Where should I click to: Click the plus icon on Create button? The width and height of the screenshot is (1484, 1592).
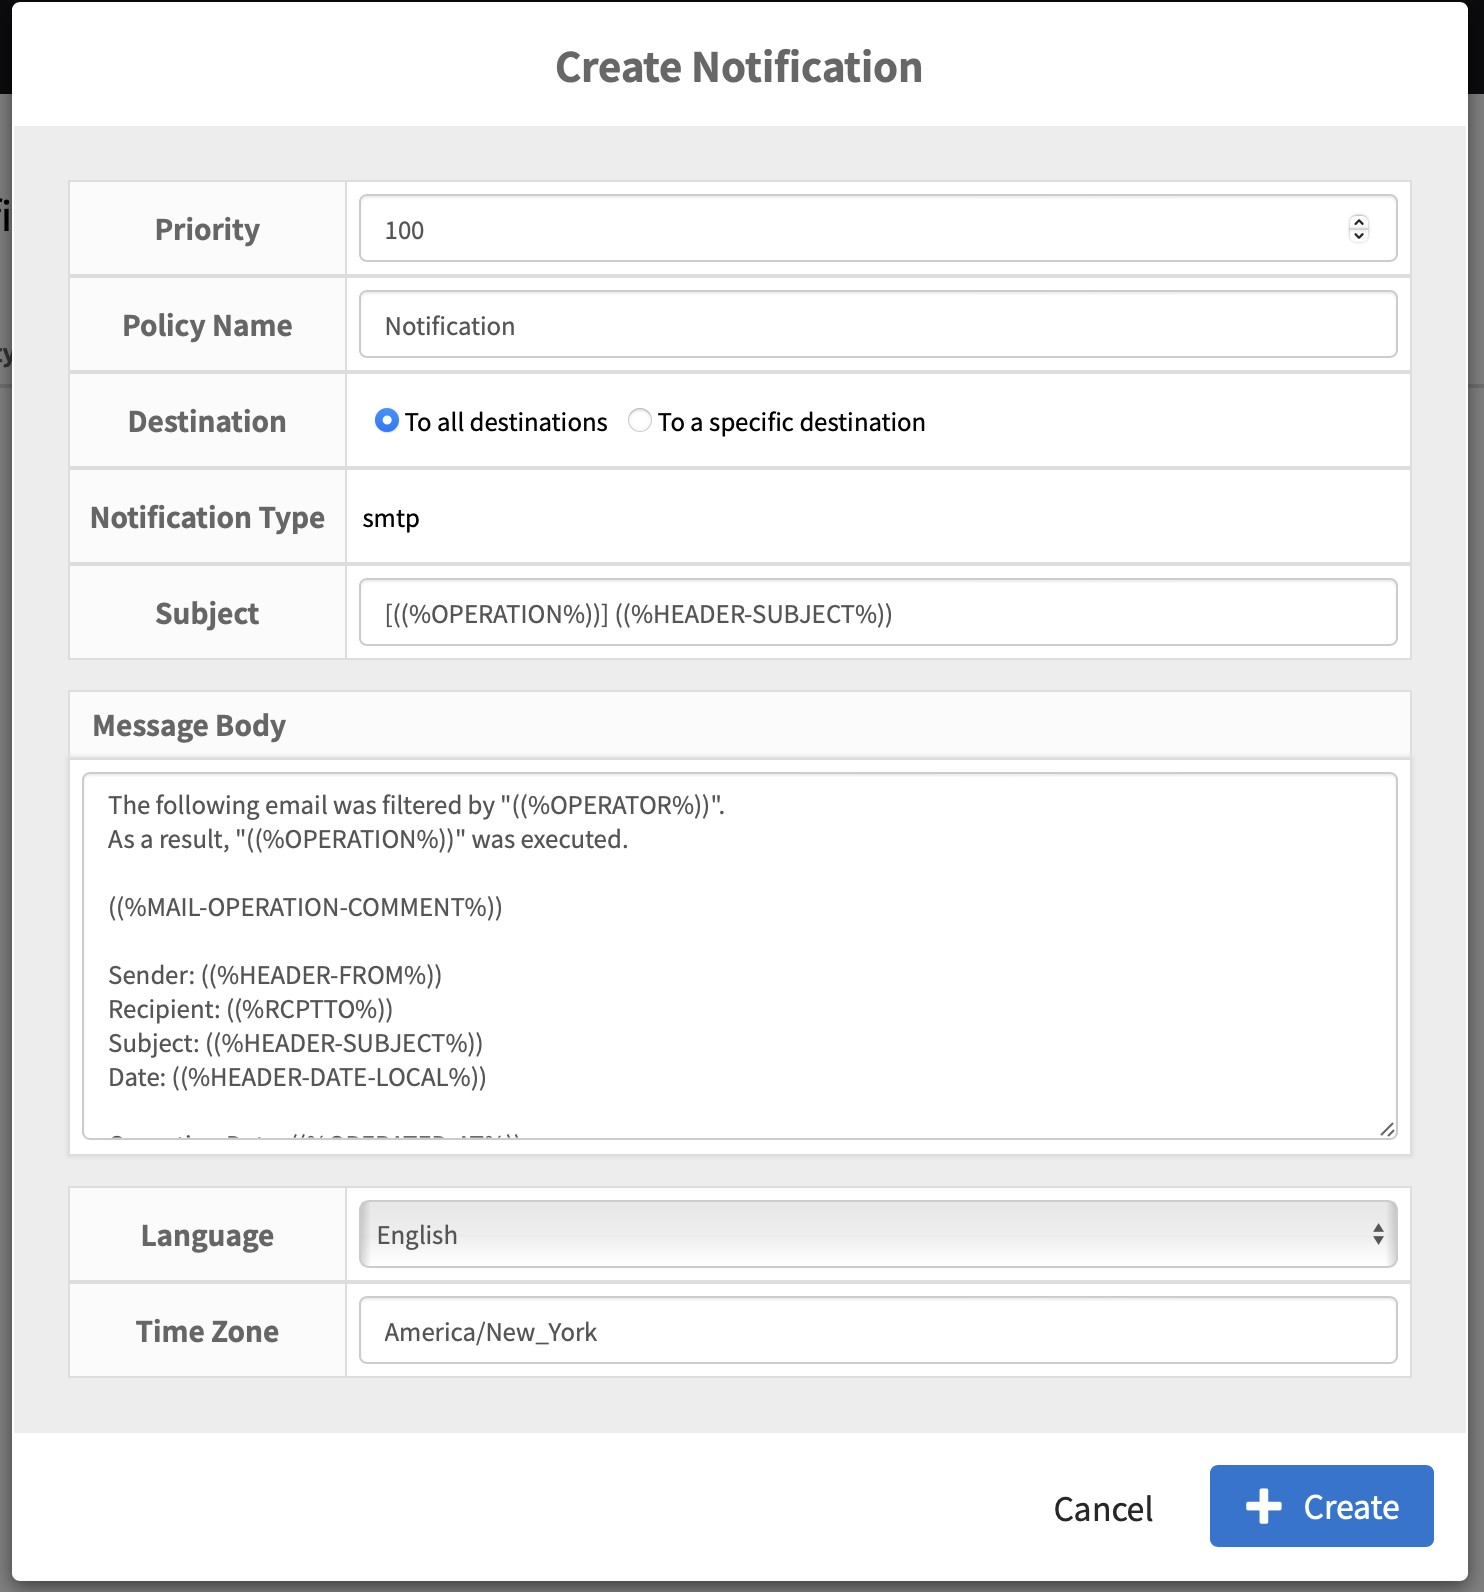tap(1263, 1506)
